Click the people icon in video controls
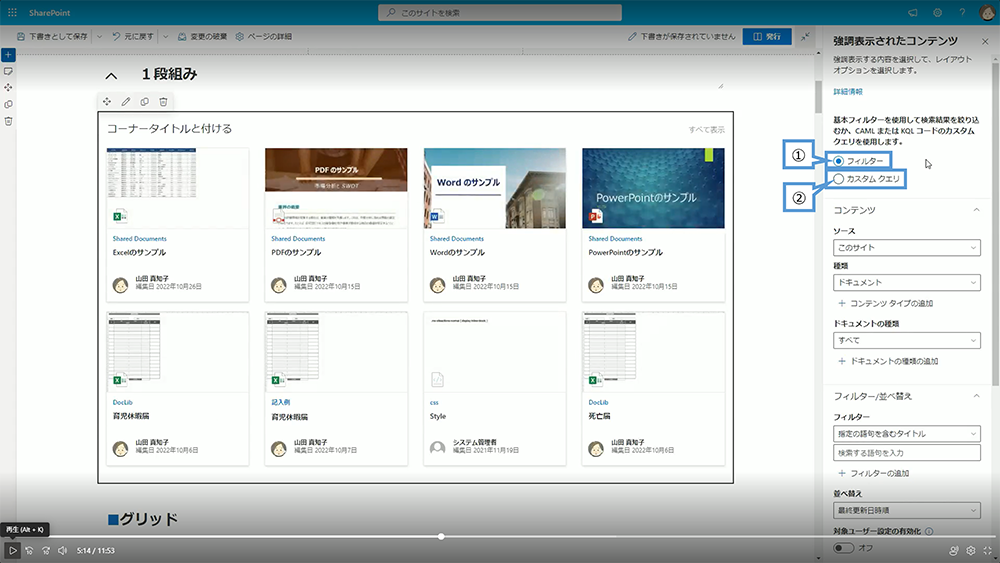Viewport: 1000px width, 563px height. [x=954, y=550]
